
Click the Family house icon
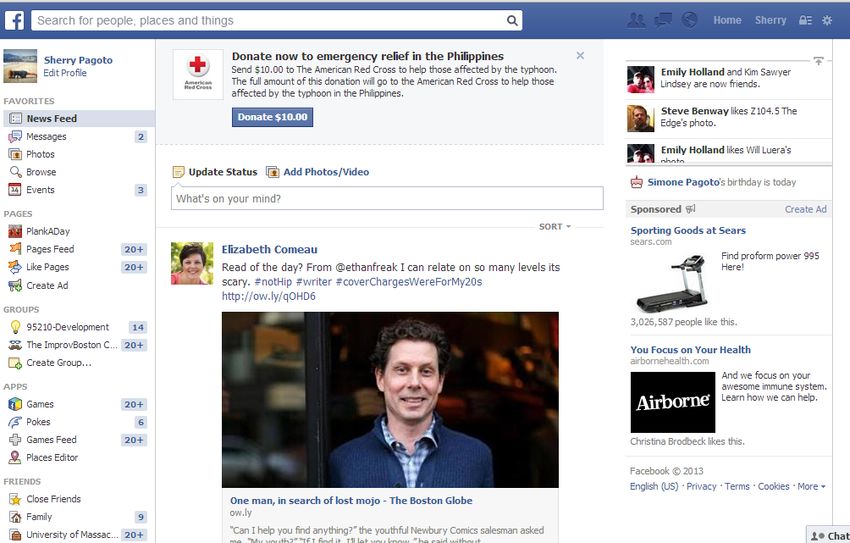click(15, 517)
